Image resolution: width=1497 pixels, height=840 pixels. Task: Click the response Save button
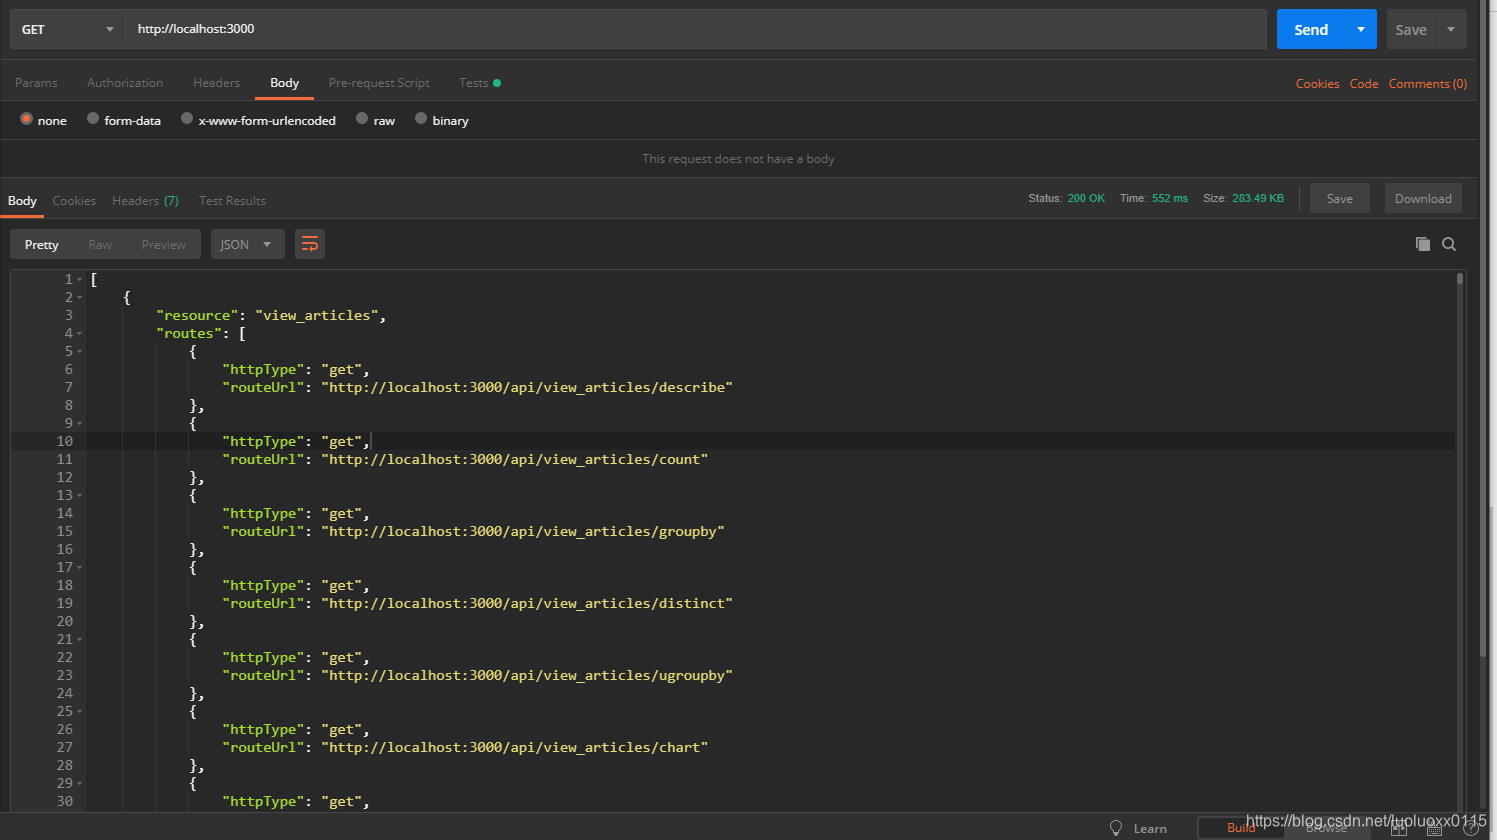pos(1340,198)
